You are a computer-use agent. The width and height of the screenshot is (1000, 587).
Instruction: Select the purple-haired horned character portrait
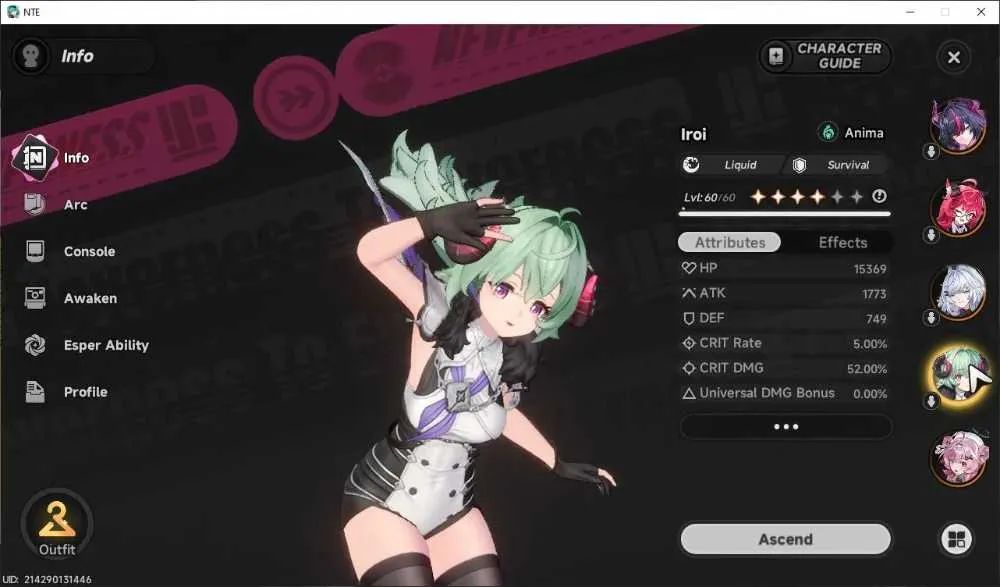click(x=958, y=125)
